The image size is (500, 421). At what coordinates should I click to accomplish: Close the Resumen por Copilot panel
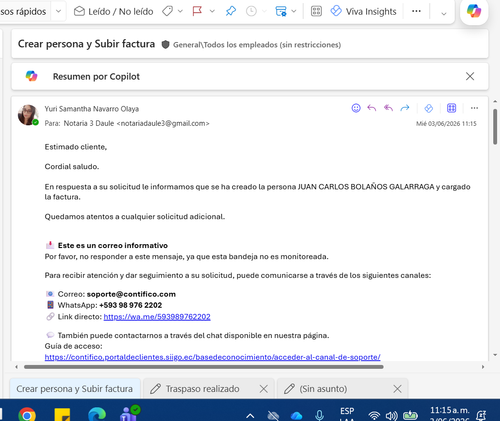coord(470,76)
